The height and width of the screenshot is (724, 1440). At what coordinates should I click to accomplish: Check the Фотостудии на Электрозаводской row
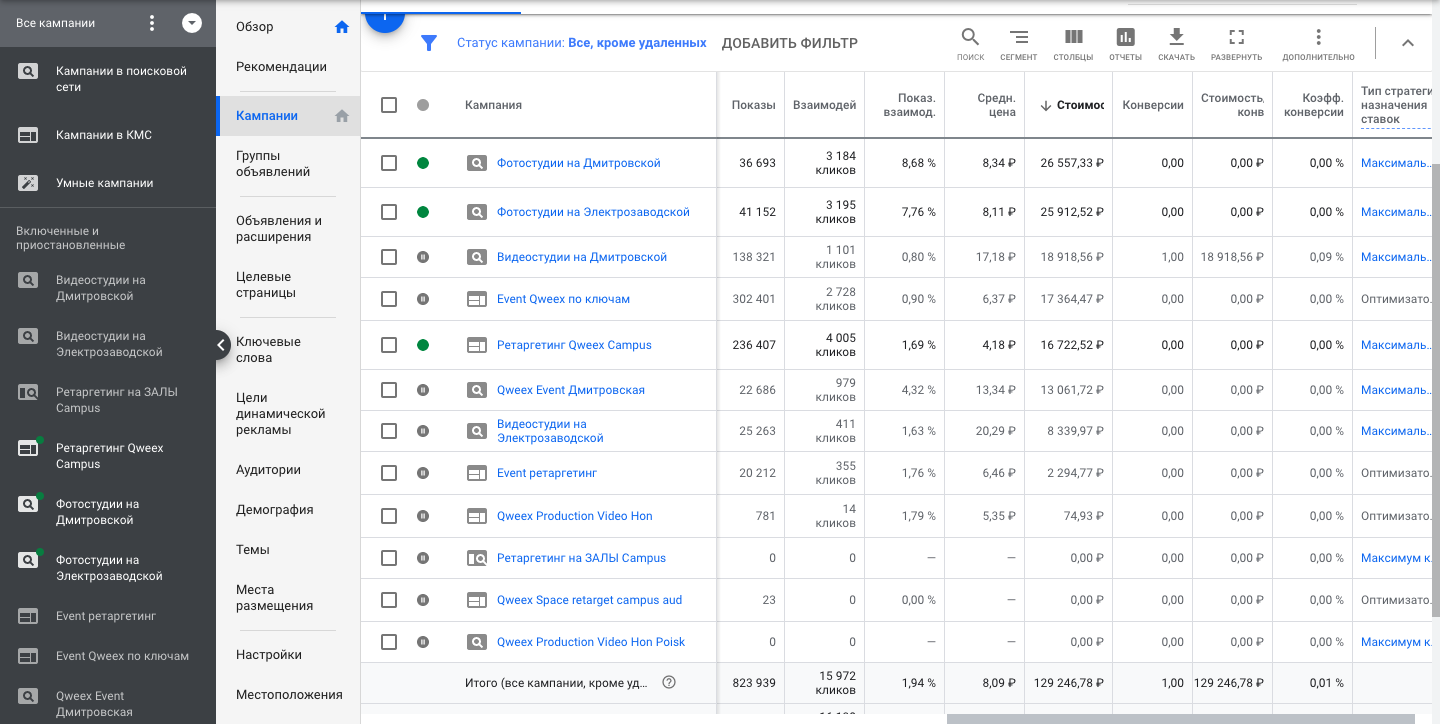pyautogui.click(x=389, y=212)
